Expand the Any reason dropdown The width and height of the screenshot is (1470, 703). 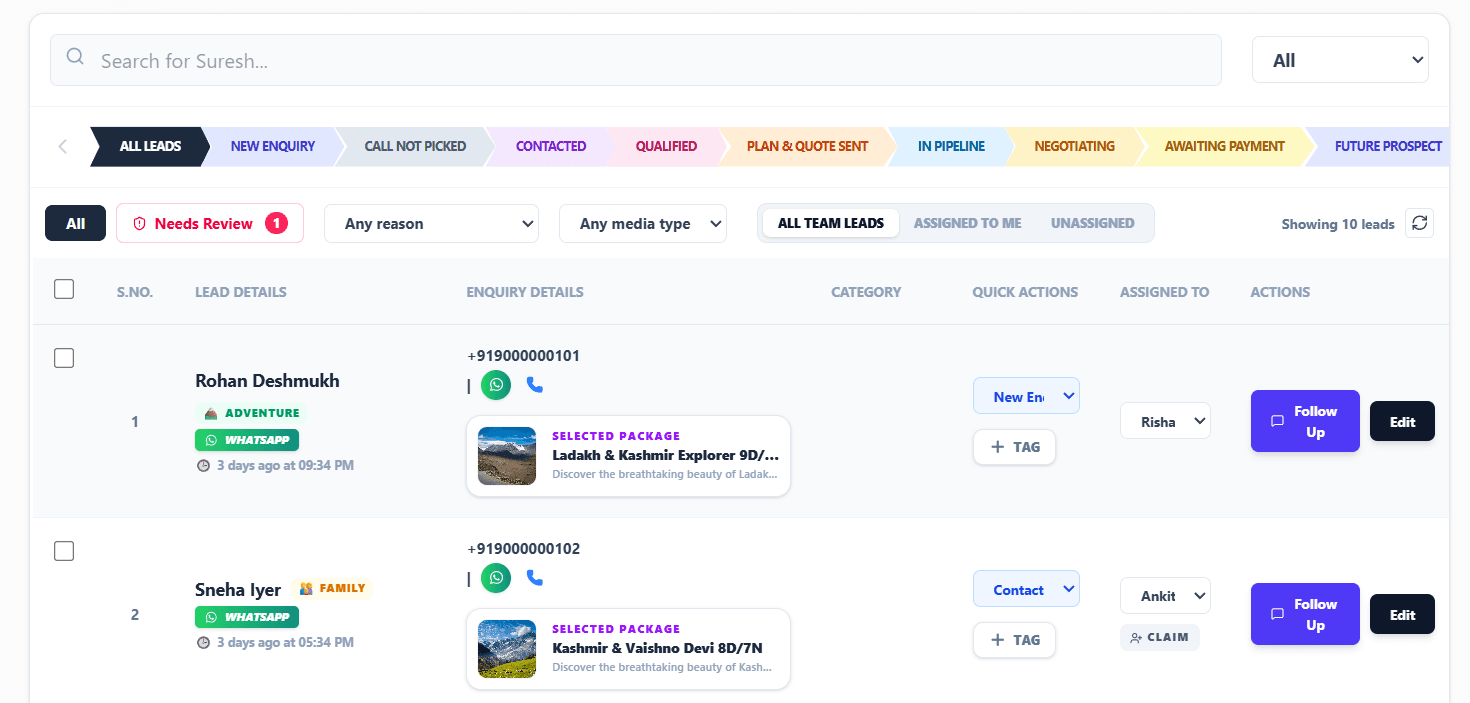[431, 224]
